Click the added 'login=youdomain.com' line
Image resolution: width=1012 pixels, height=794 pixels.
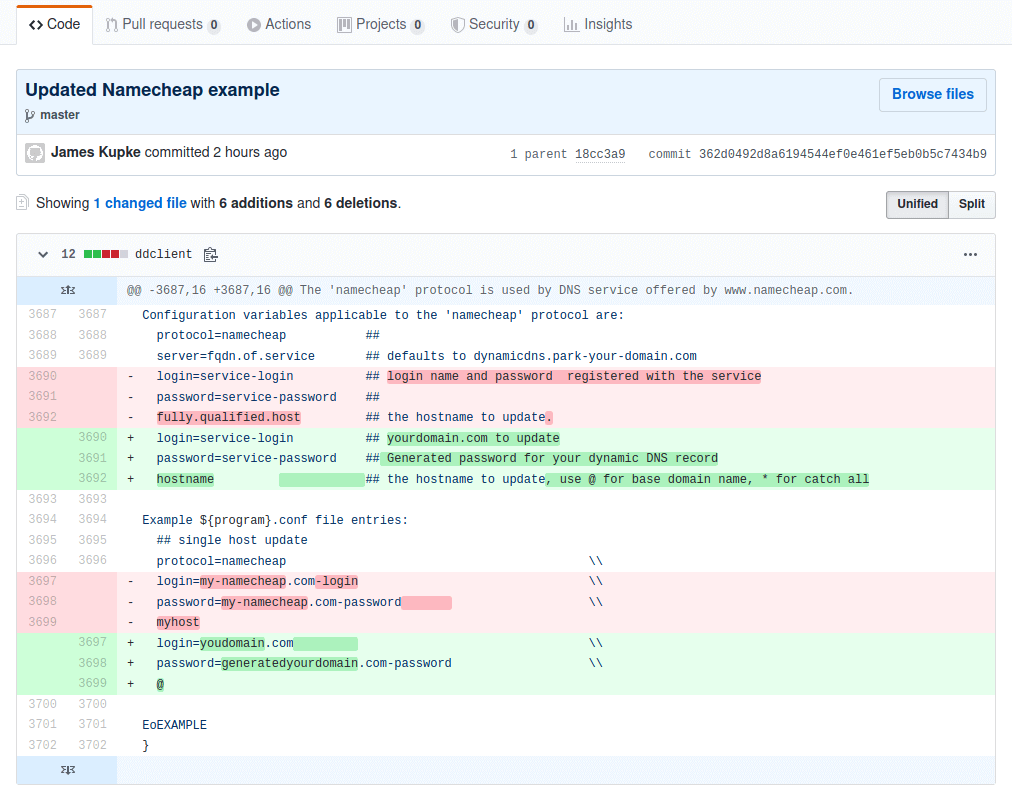[556, 643]
